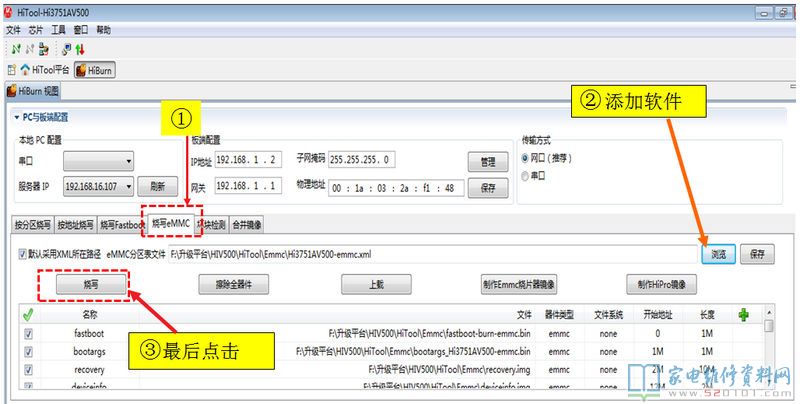Click the 子网掩码 field 255.255.255.0
This screenshot has width=800, height=404.
362,160
